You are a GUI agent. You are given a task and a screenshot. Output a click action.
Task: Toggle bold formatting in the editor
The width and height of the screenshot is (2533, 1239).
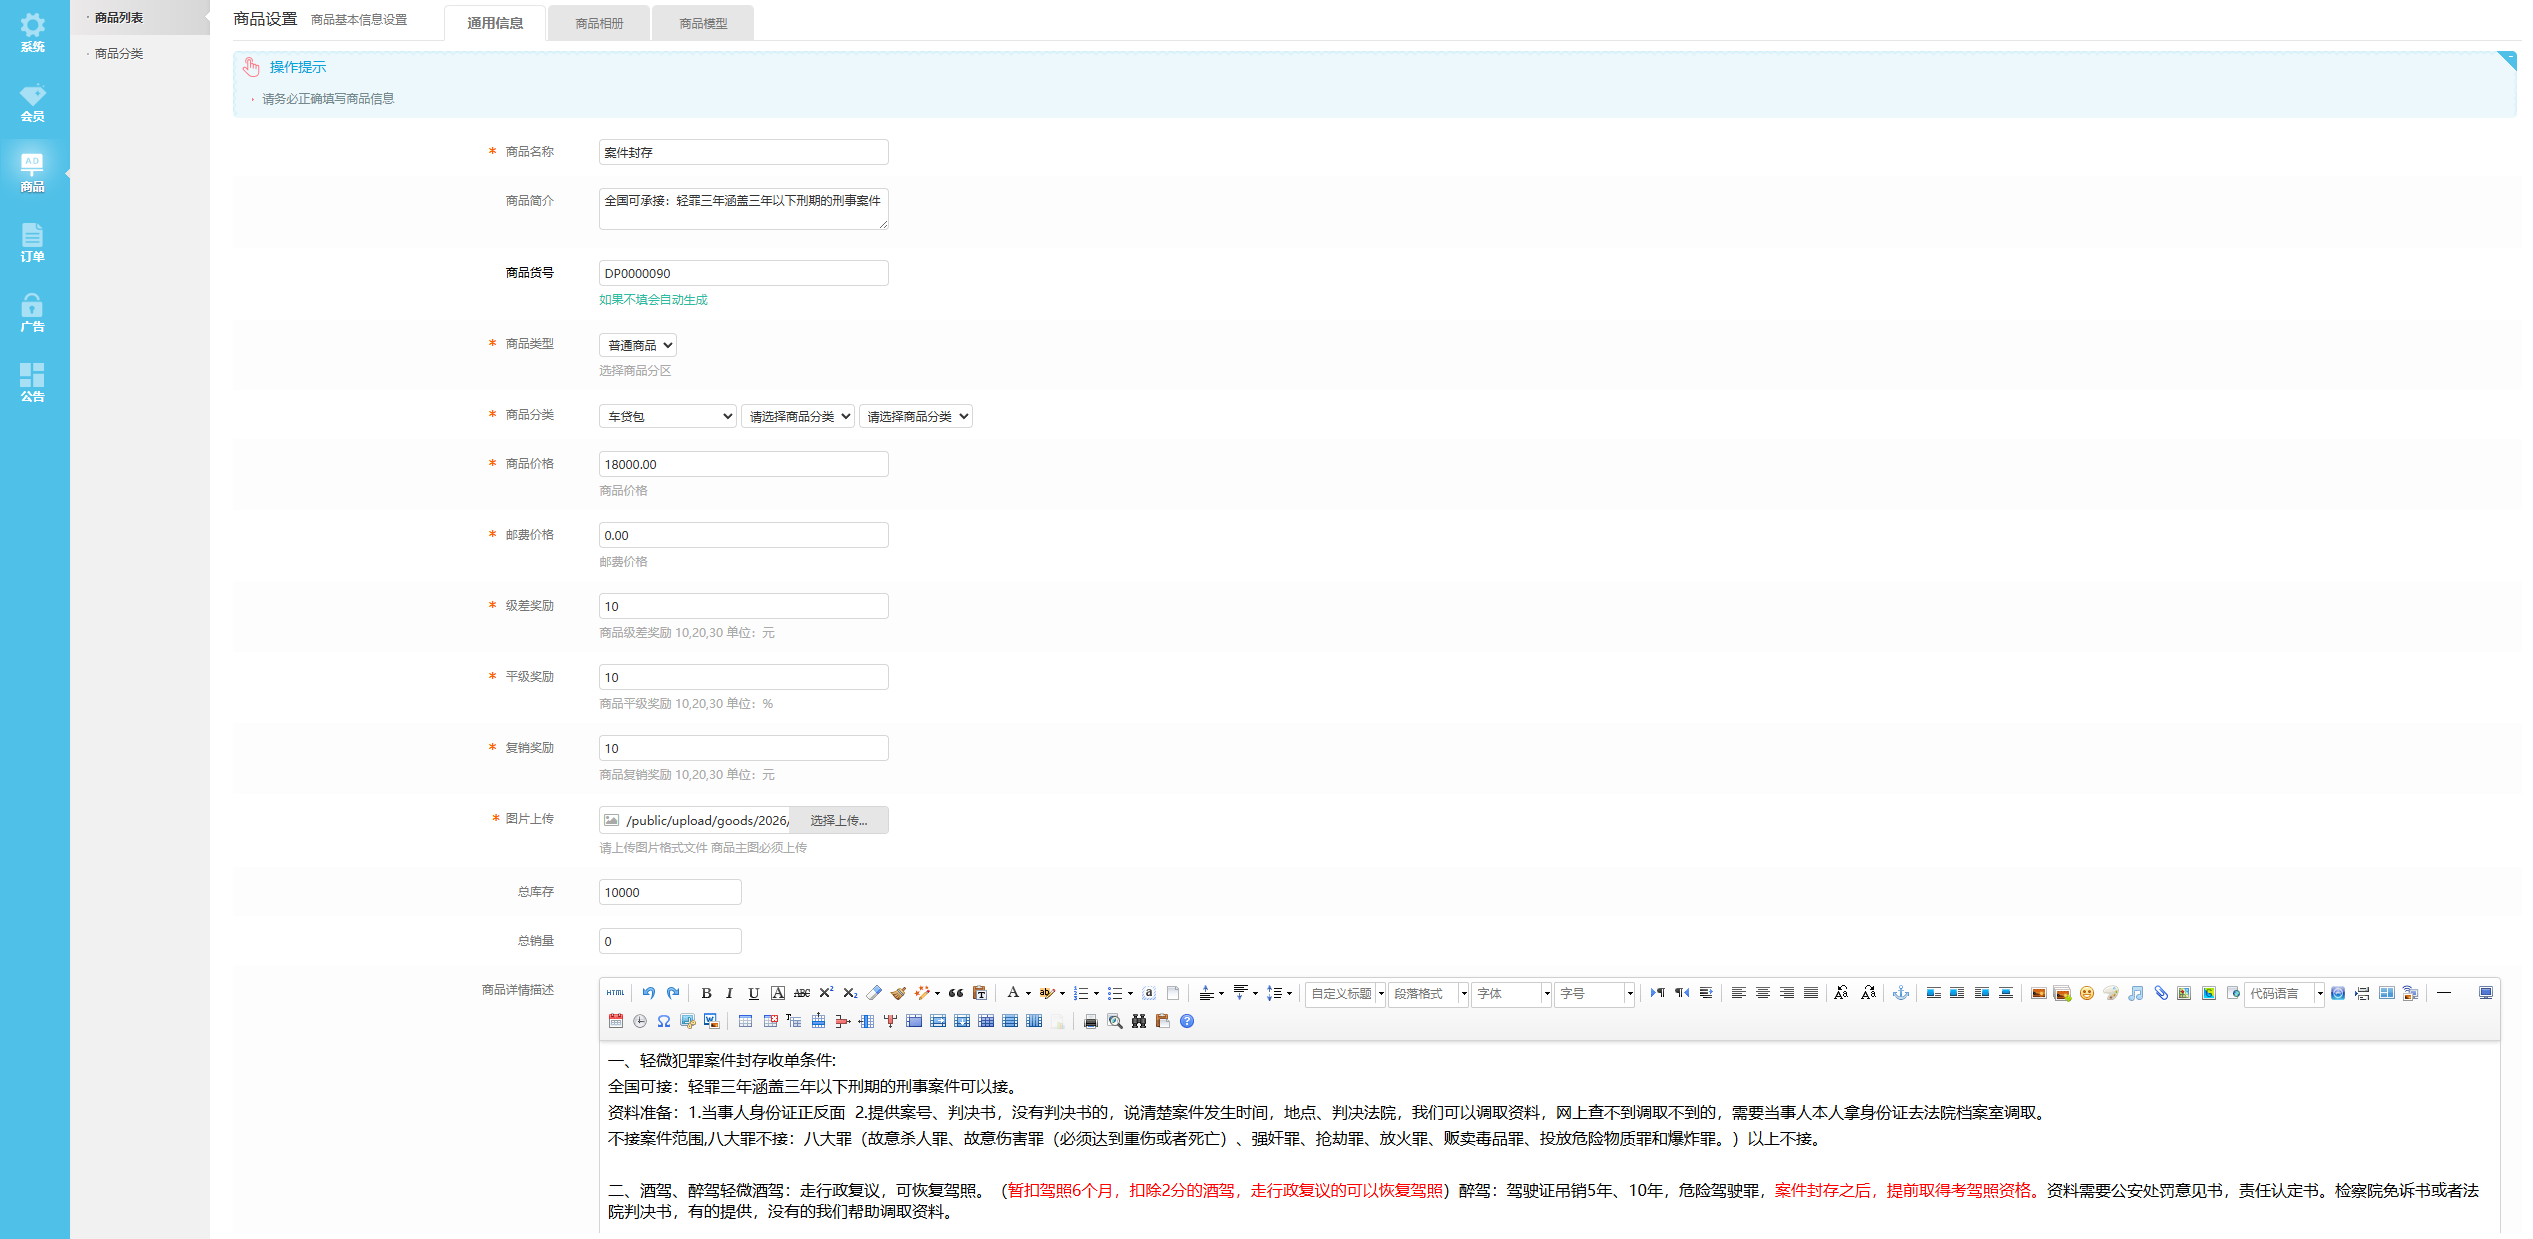pyautogui.click(x=706, y=993)
